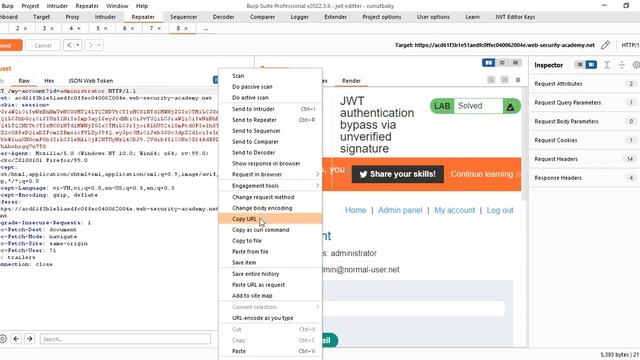Select top-bottom layout view icon
Screen dimensions: 640x360
click(x=502, y=62)
